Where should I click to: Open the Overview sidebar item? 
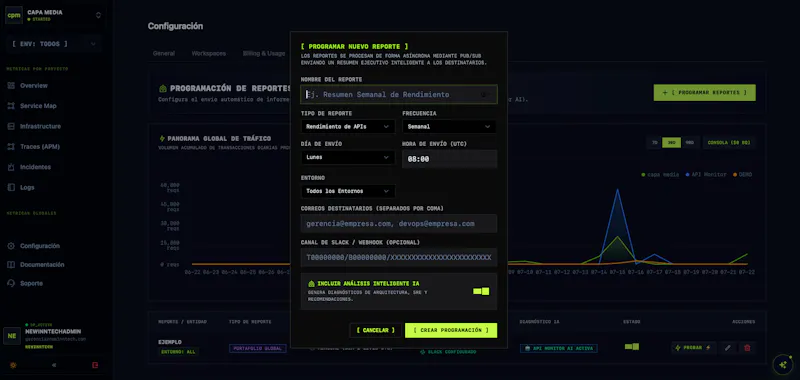point(34,86)
